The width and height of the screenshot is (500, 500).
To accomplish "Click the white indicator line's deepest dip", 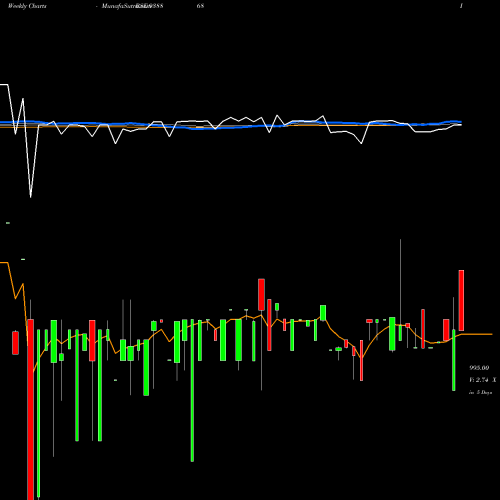I will point(31,196).
